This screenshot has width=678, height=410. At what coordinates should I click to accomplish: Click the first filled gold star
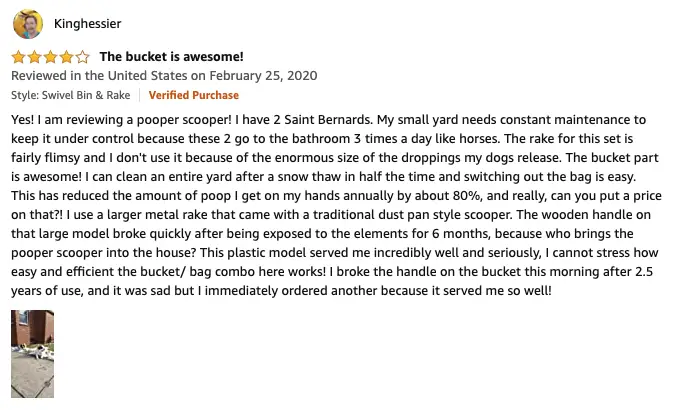(19, 57)
